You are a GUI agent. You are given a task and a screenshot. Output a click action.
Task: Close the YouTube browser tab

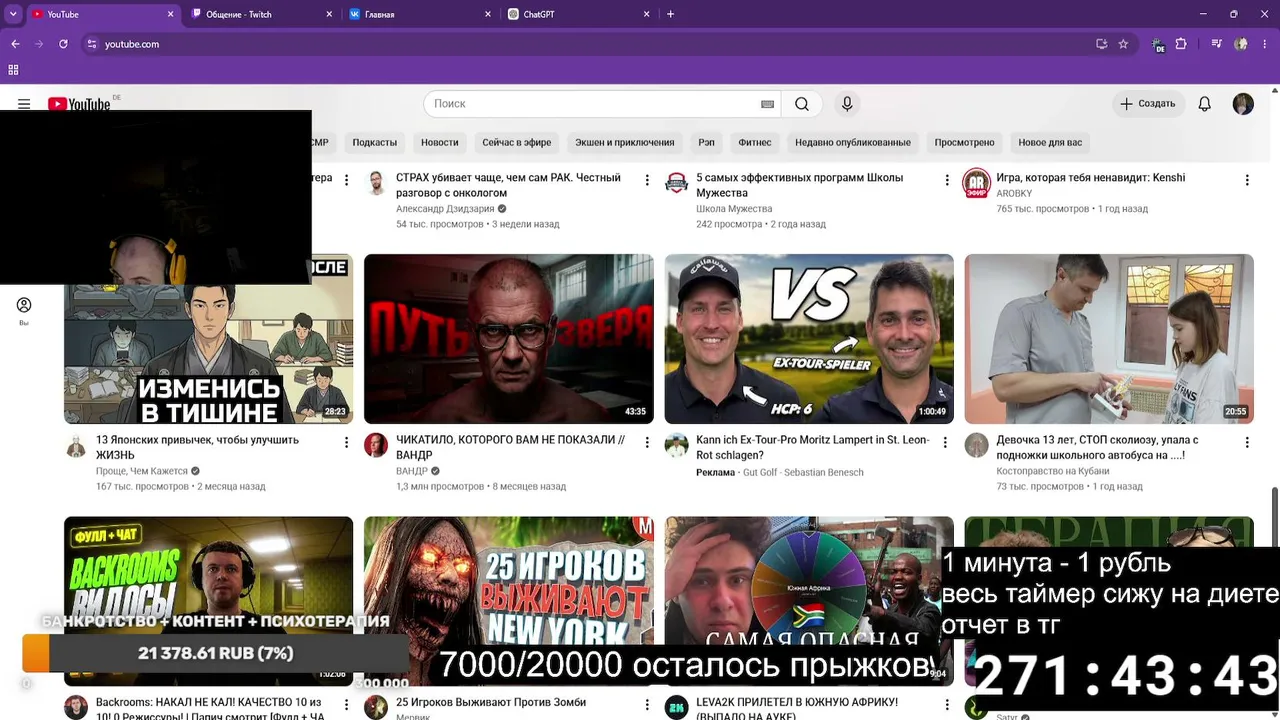(170, 14)
